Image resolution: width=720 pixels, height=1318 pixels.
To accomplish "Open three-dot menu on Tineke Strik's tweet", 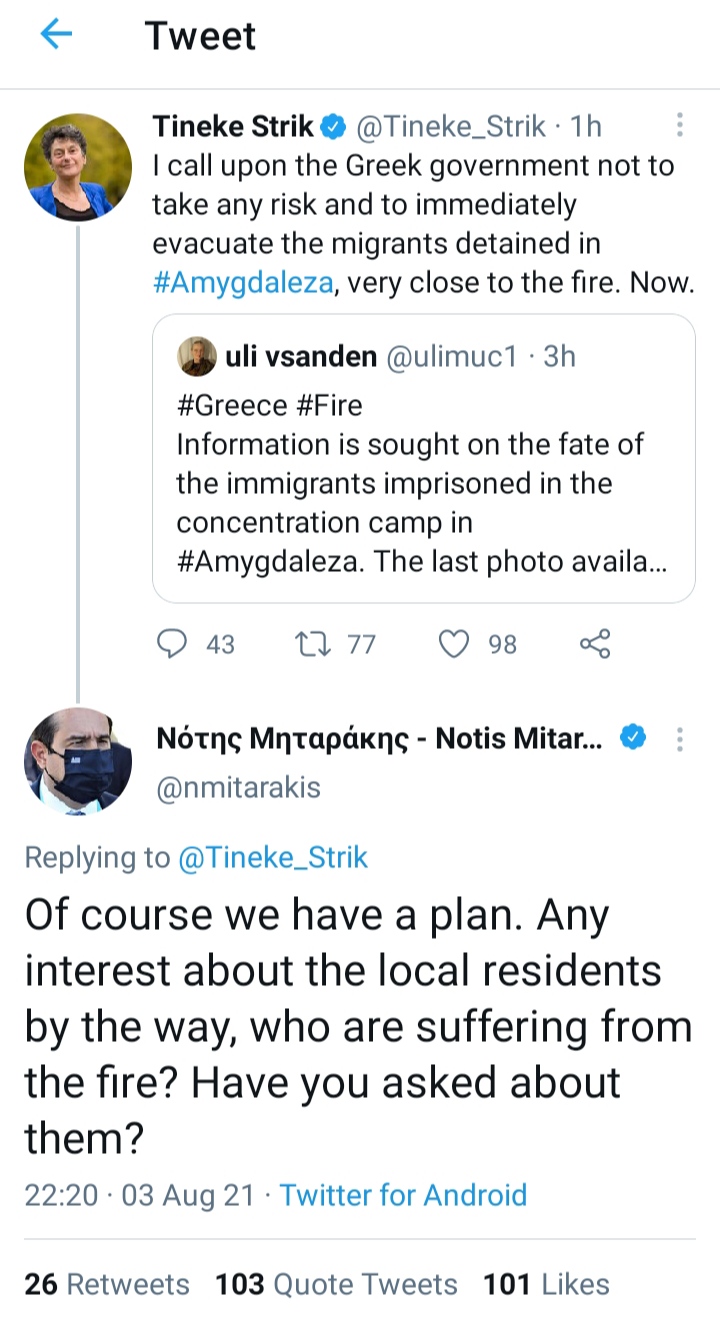I will tap(680, 126).
